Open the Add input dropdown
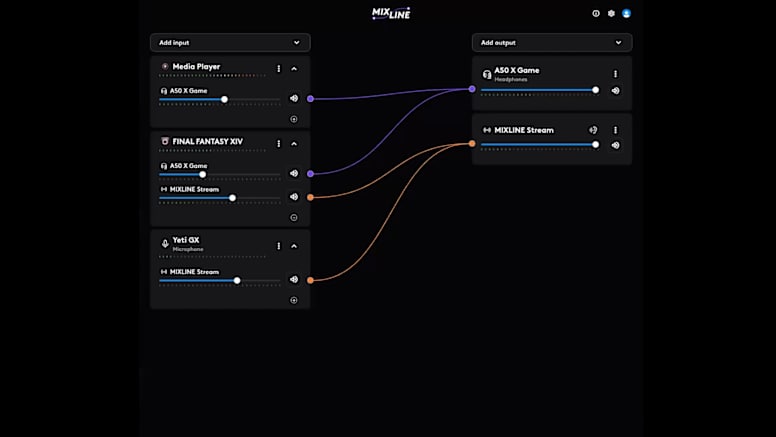The width and height of the screenshot is (776, 437). 230,43
